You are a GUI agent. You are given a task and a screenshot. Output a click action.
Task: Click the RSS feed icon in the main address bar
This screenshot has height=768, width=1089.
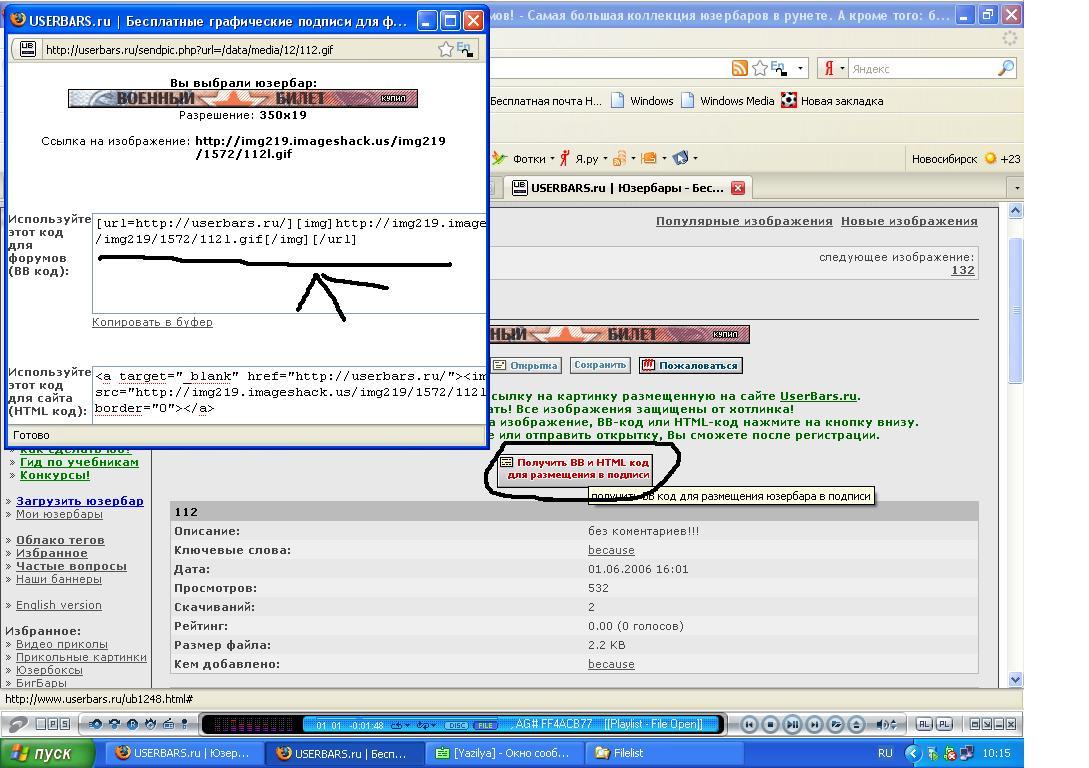(740, 68)
